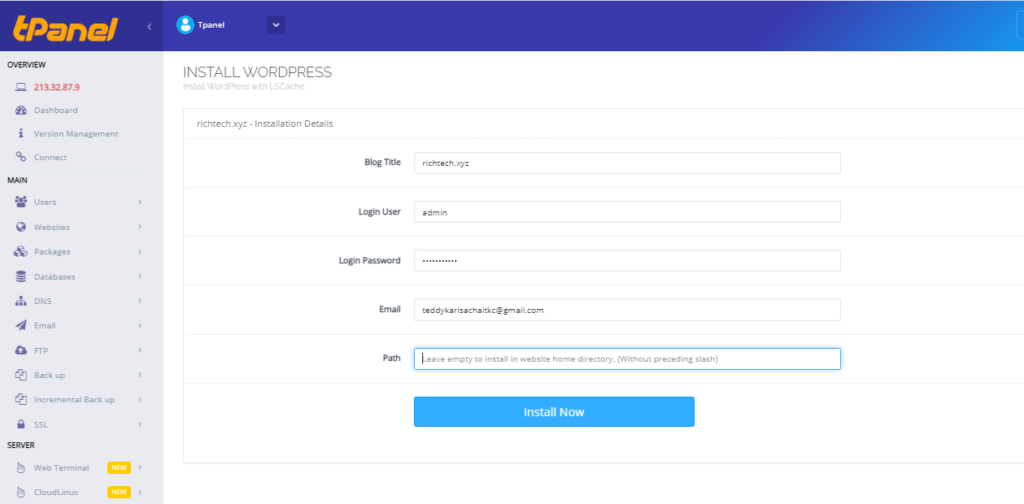Expand the Email submenu chevron
This screenshot has width=1024, height=504.
(x=140, y=325)
